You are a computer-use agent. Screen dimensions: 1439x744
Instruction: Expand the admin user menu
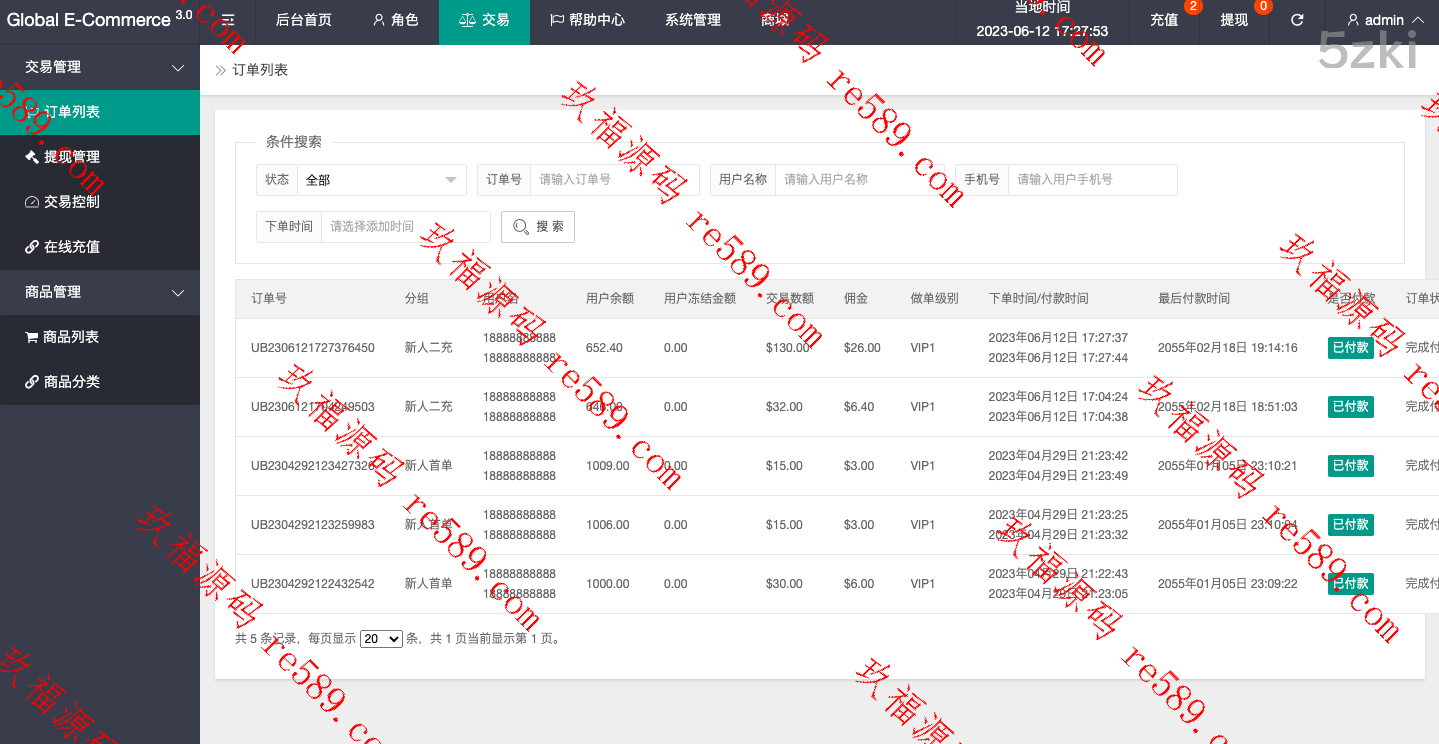click(x=1385, y=20)
